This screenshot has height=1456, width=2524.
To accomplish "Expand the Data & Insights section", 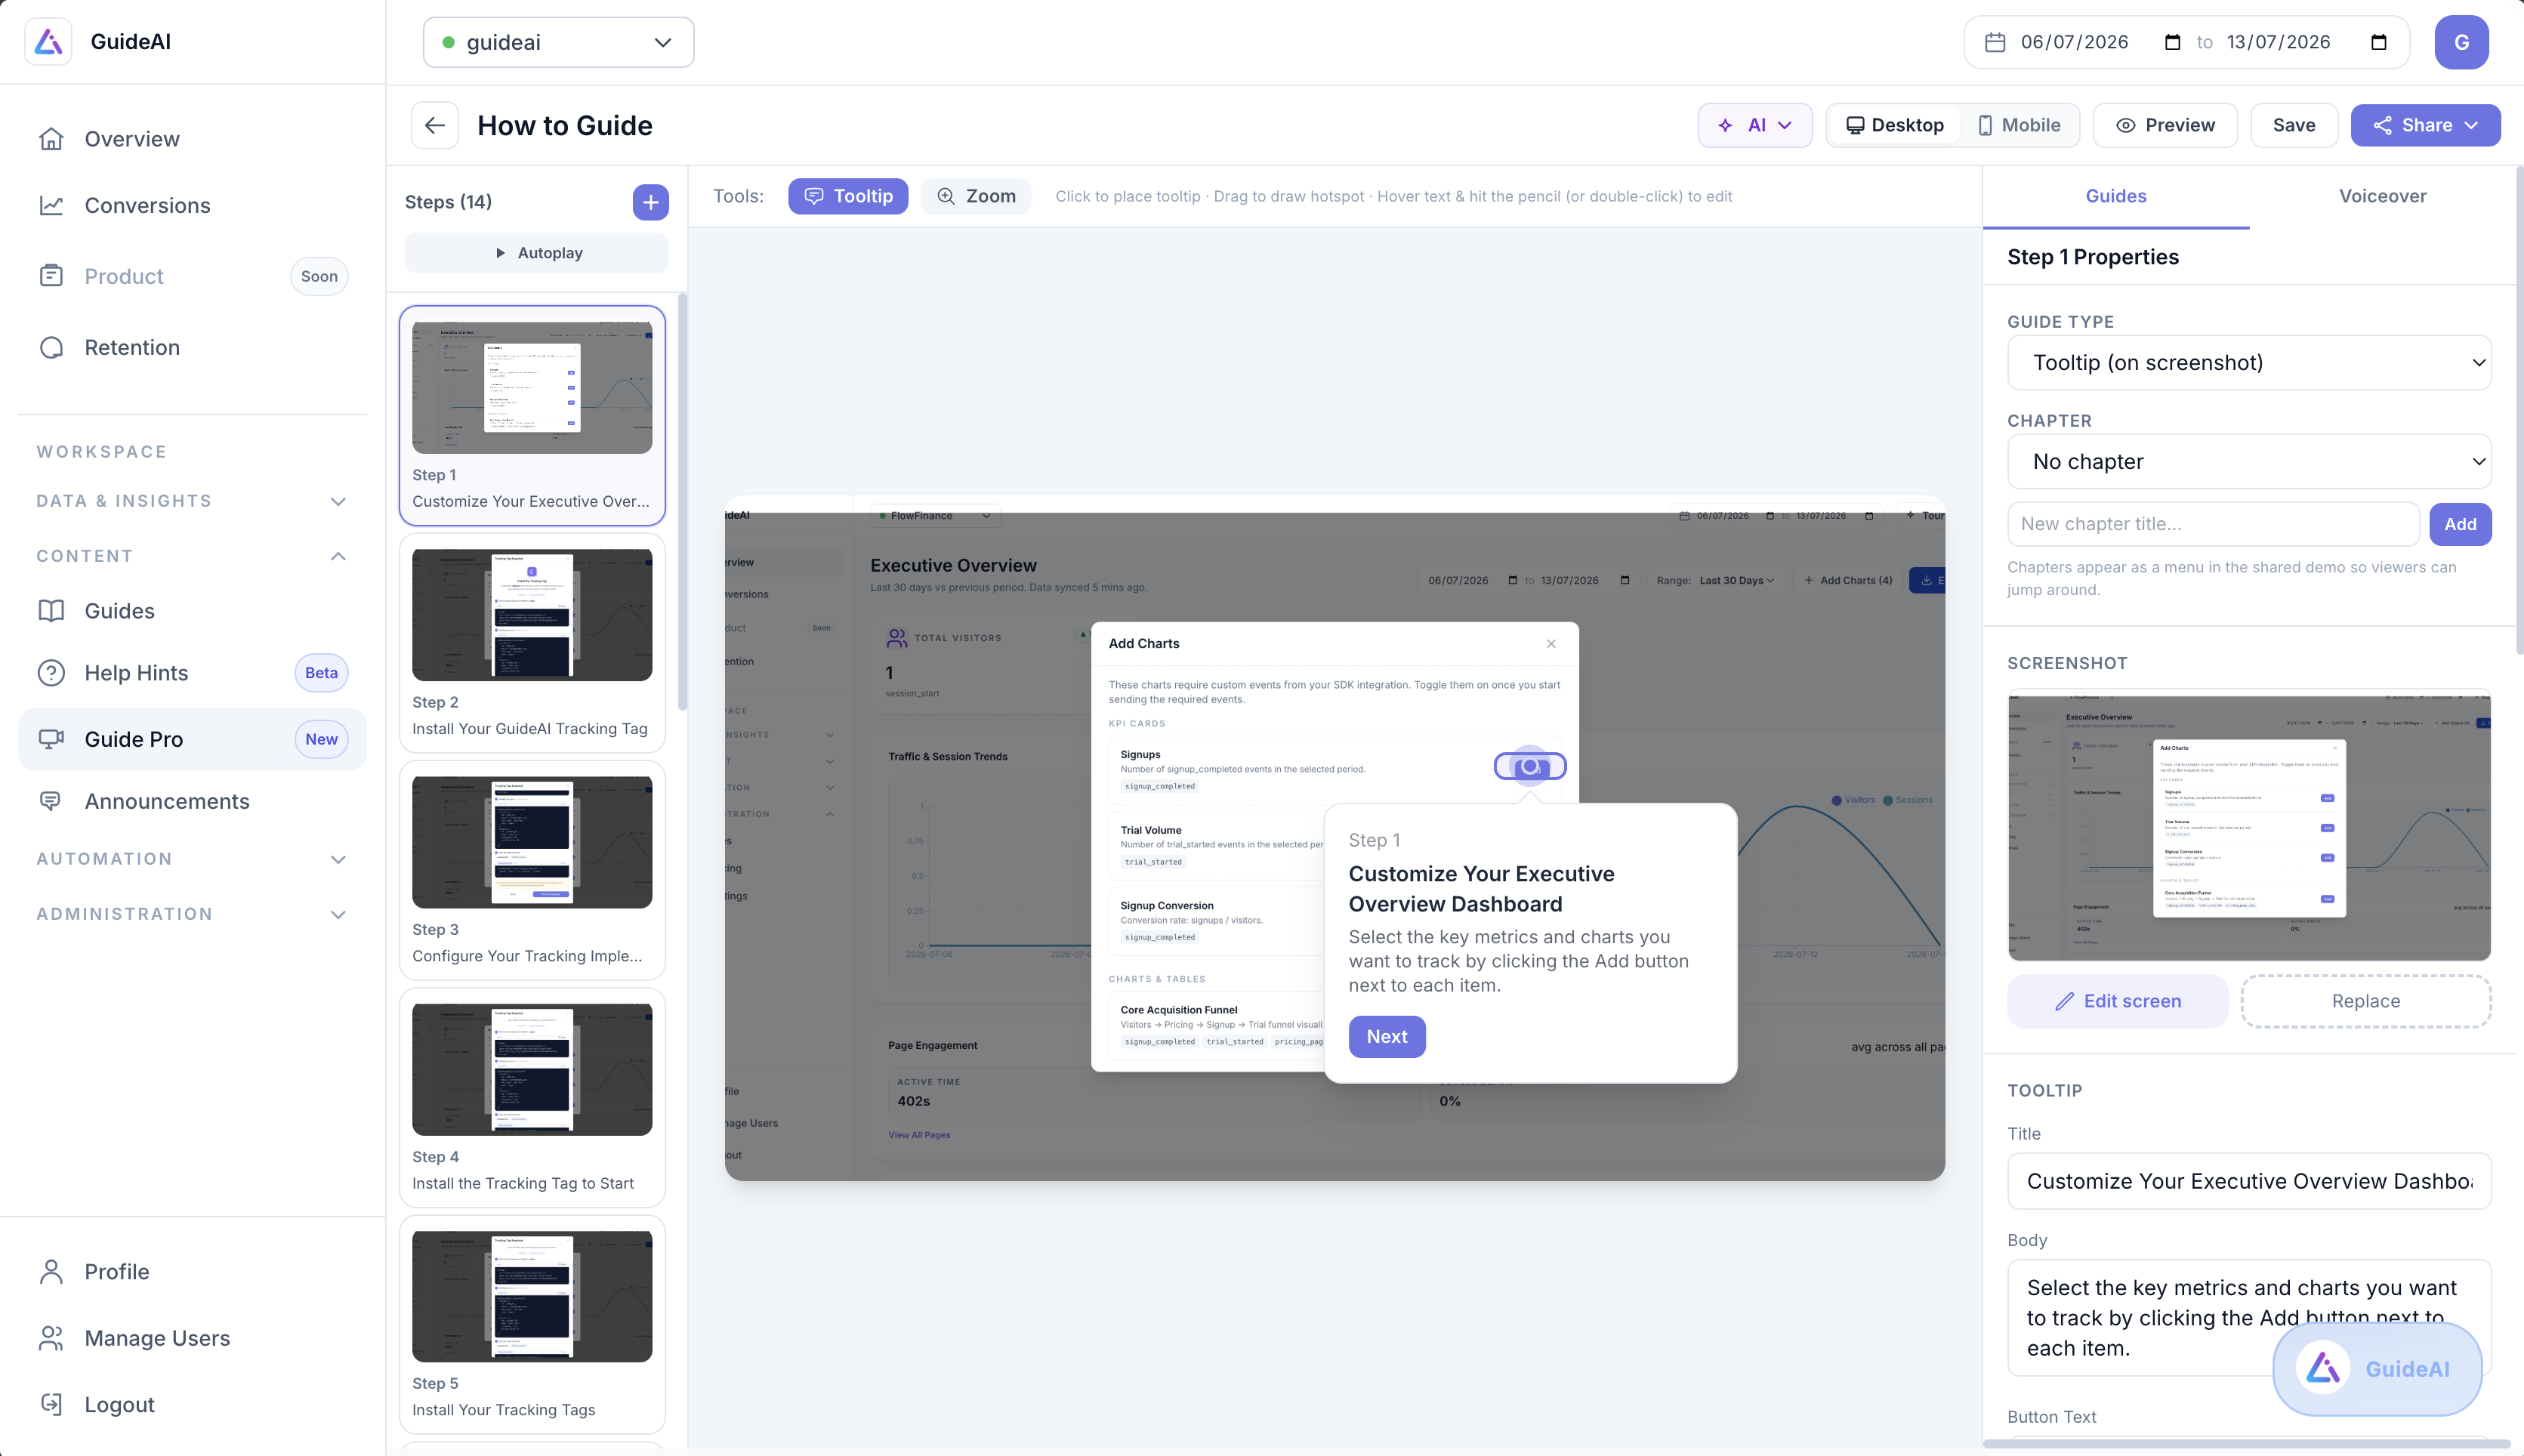I will click(192, 501).
